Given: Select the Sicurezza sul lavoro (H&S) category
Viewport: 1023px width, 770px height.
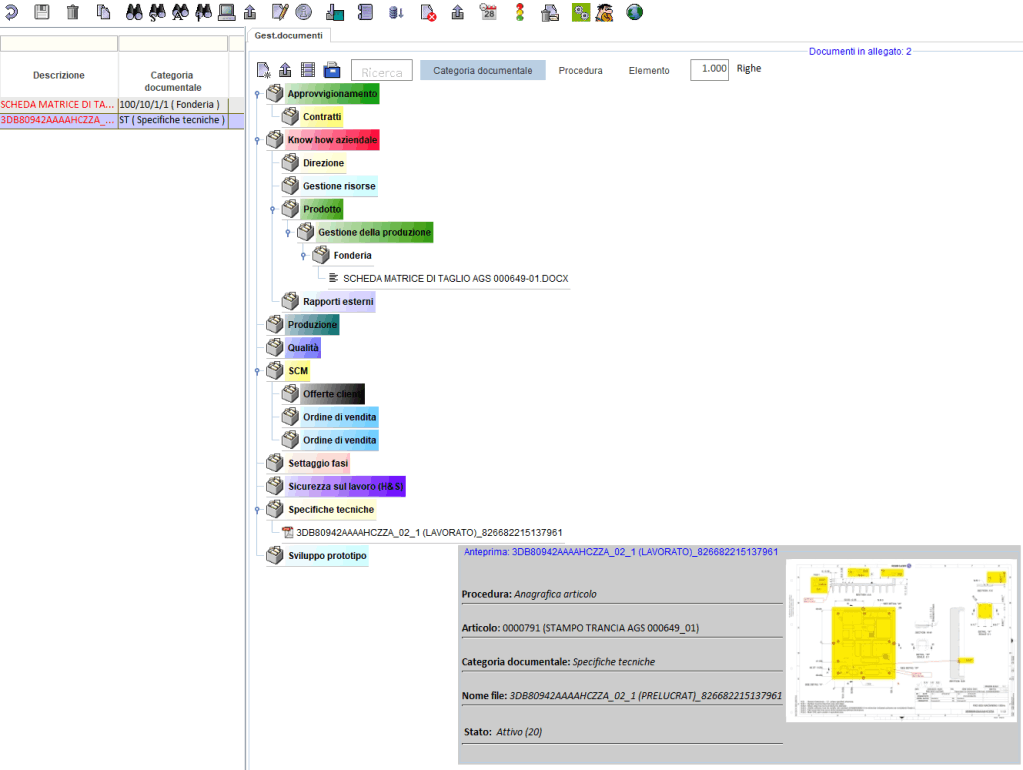Looking at the screenshot, I should (x=345, y=486).
